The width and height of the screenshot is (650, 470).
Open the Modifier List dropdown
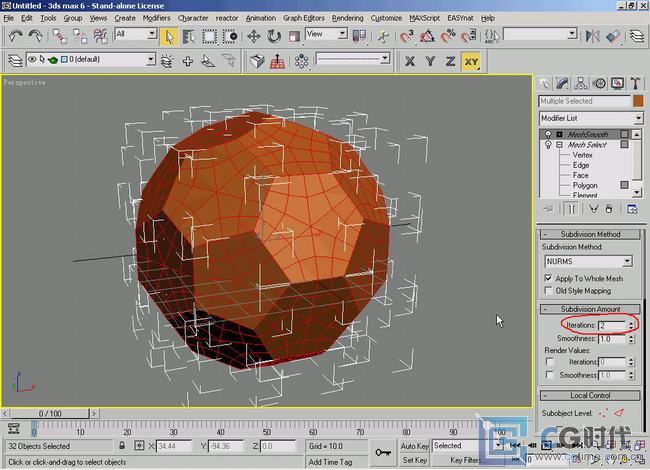(591, 118)
